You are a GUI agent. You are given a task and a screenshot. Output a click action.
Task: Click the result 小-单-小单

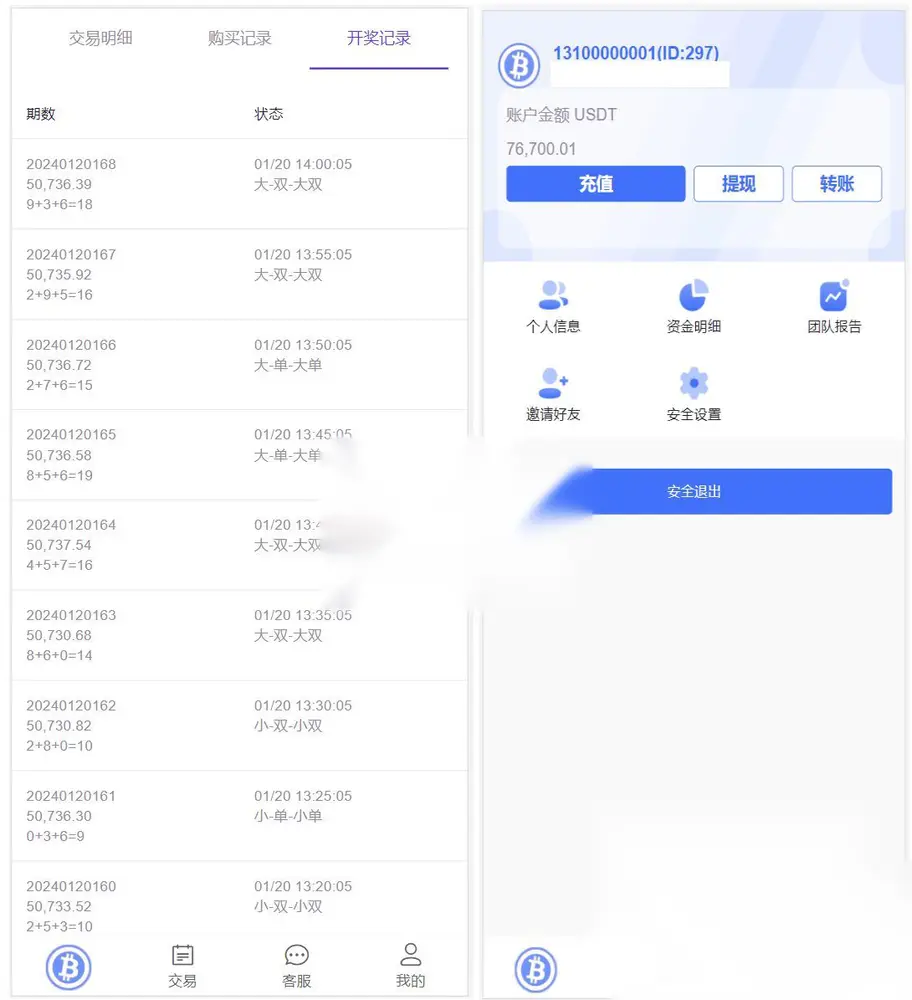pos(288,816)
